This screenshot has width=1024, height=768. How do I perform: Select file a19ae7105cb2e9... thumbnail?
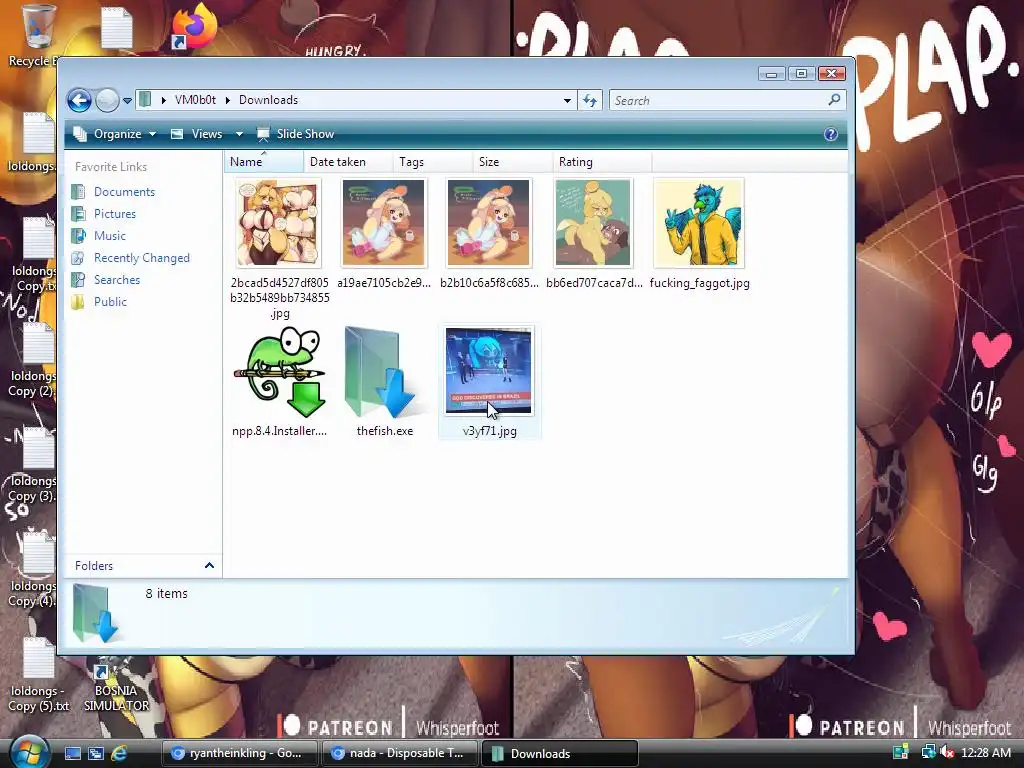point(384,223)
